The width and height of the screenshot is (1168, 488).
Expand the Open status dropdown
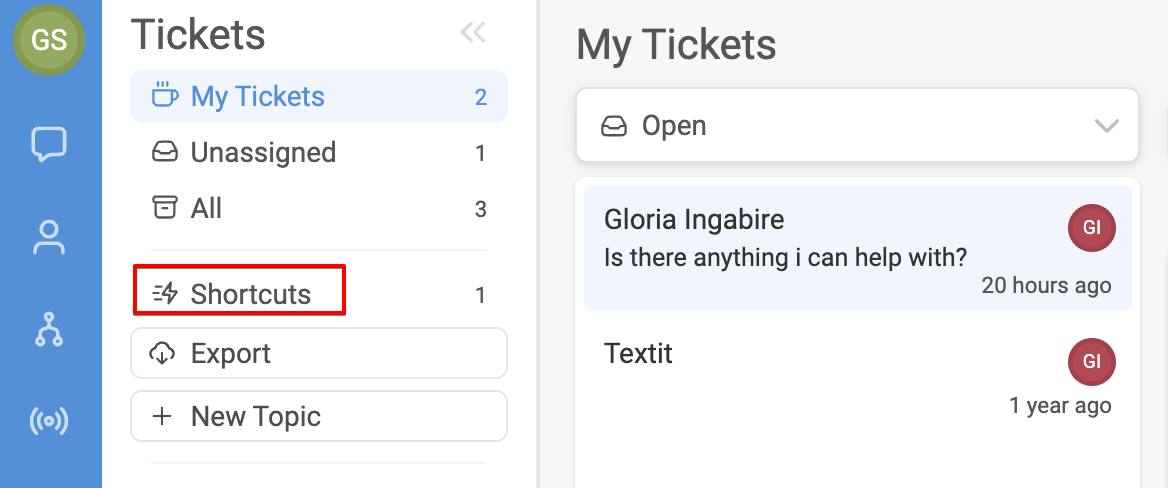pos(857,125)
